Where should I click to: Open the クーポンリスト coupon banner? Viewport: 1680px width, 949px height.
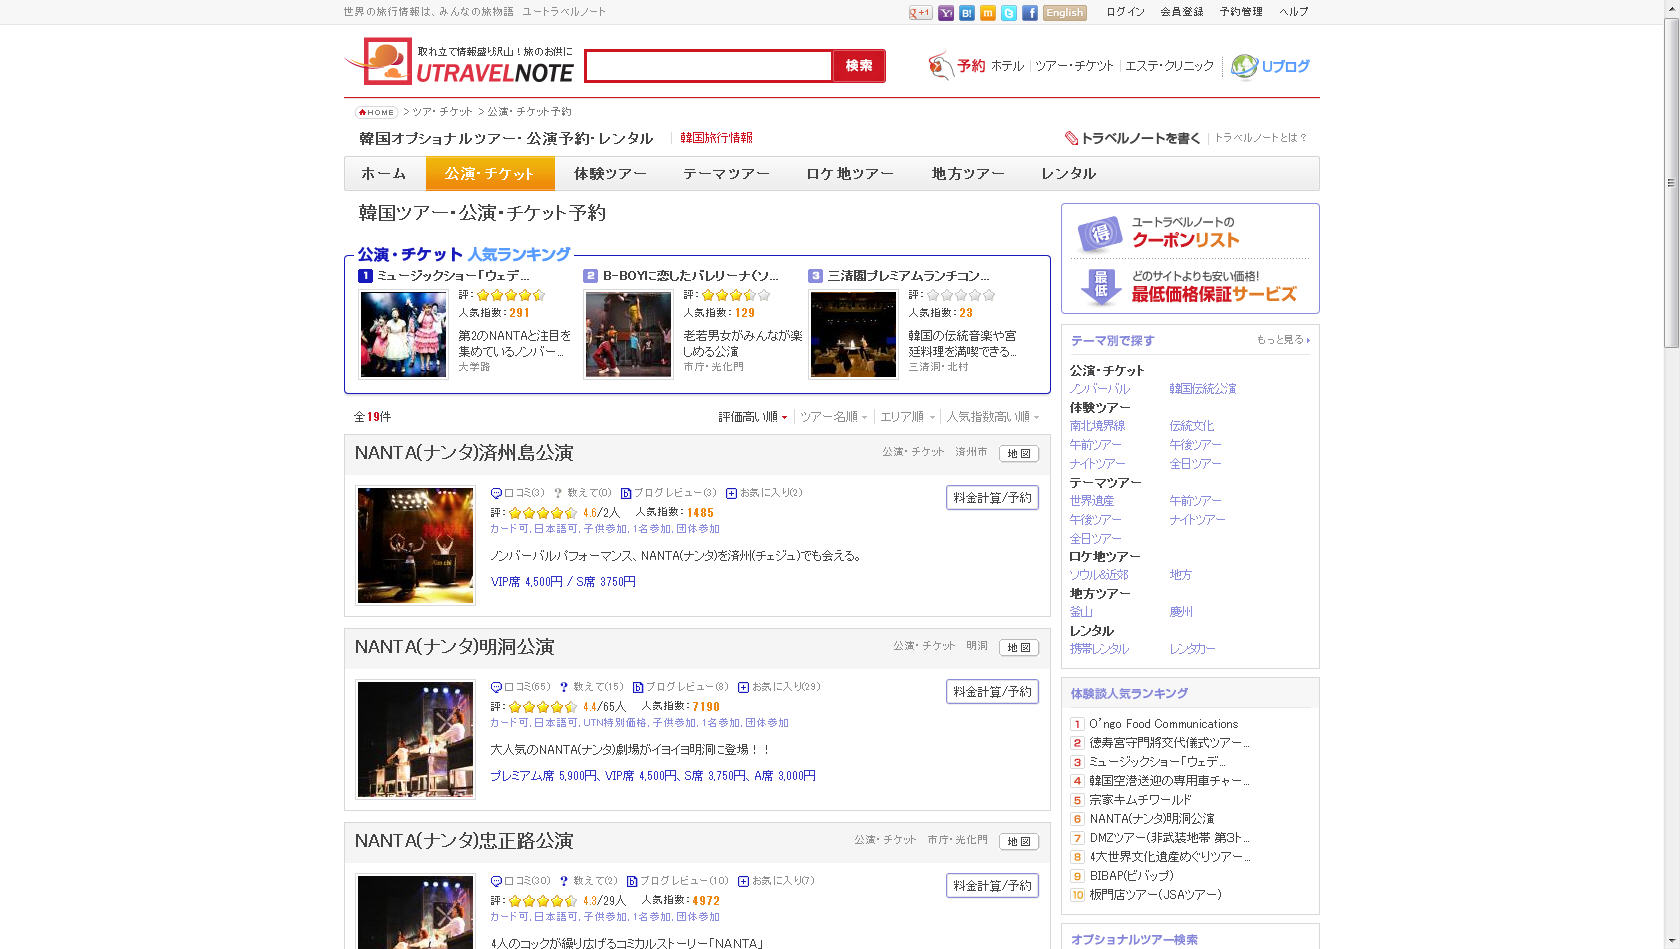tap(1190, 233)
